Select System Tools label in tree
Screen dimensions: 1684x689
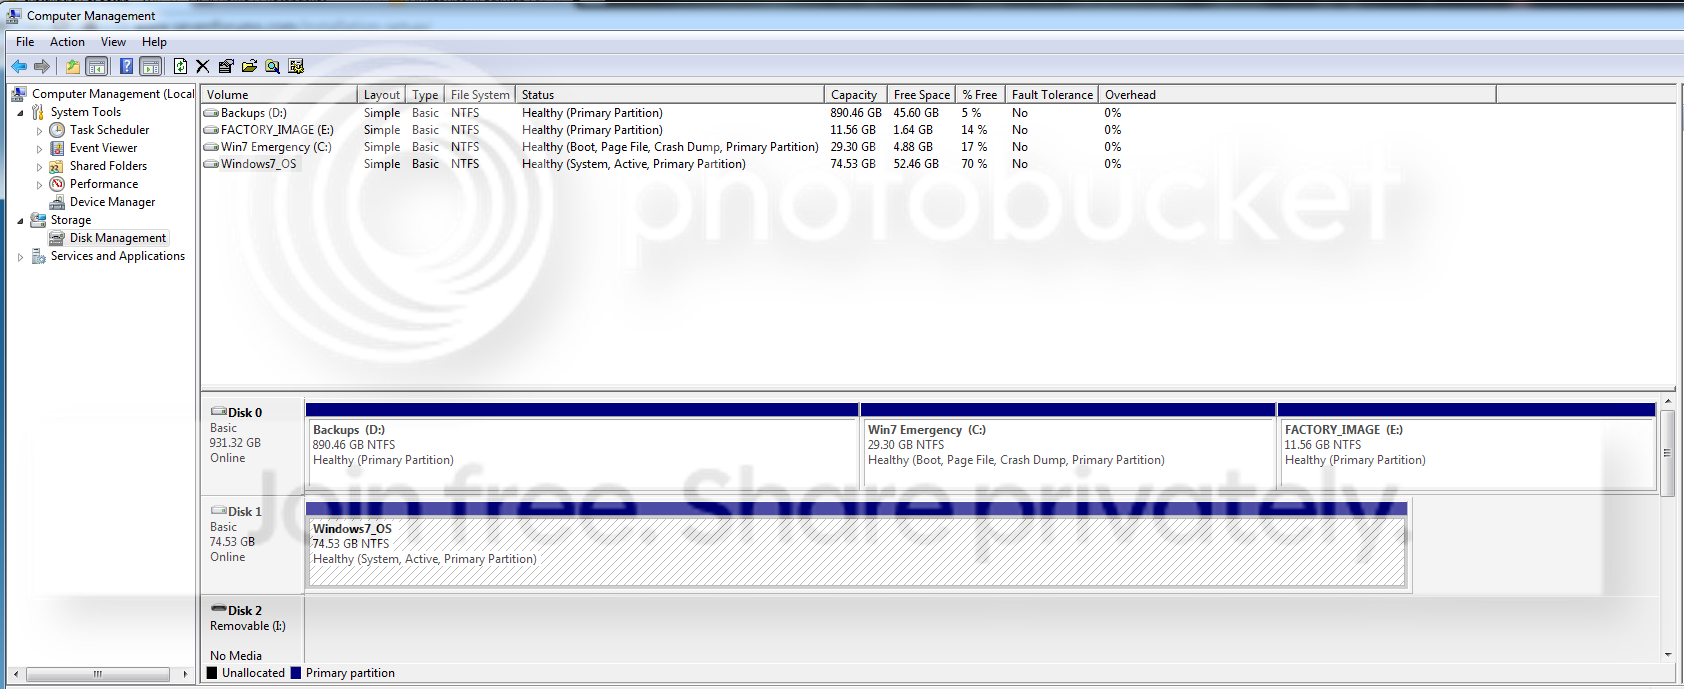coord(86,112)
